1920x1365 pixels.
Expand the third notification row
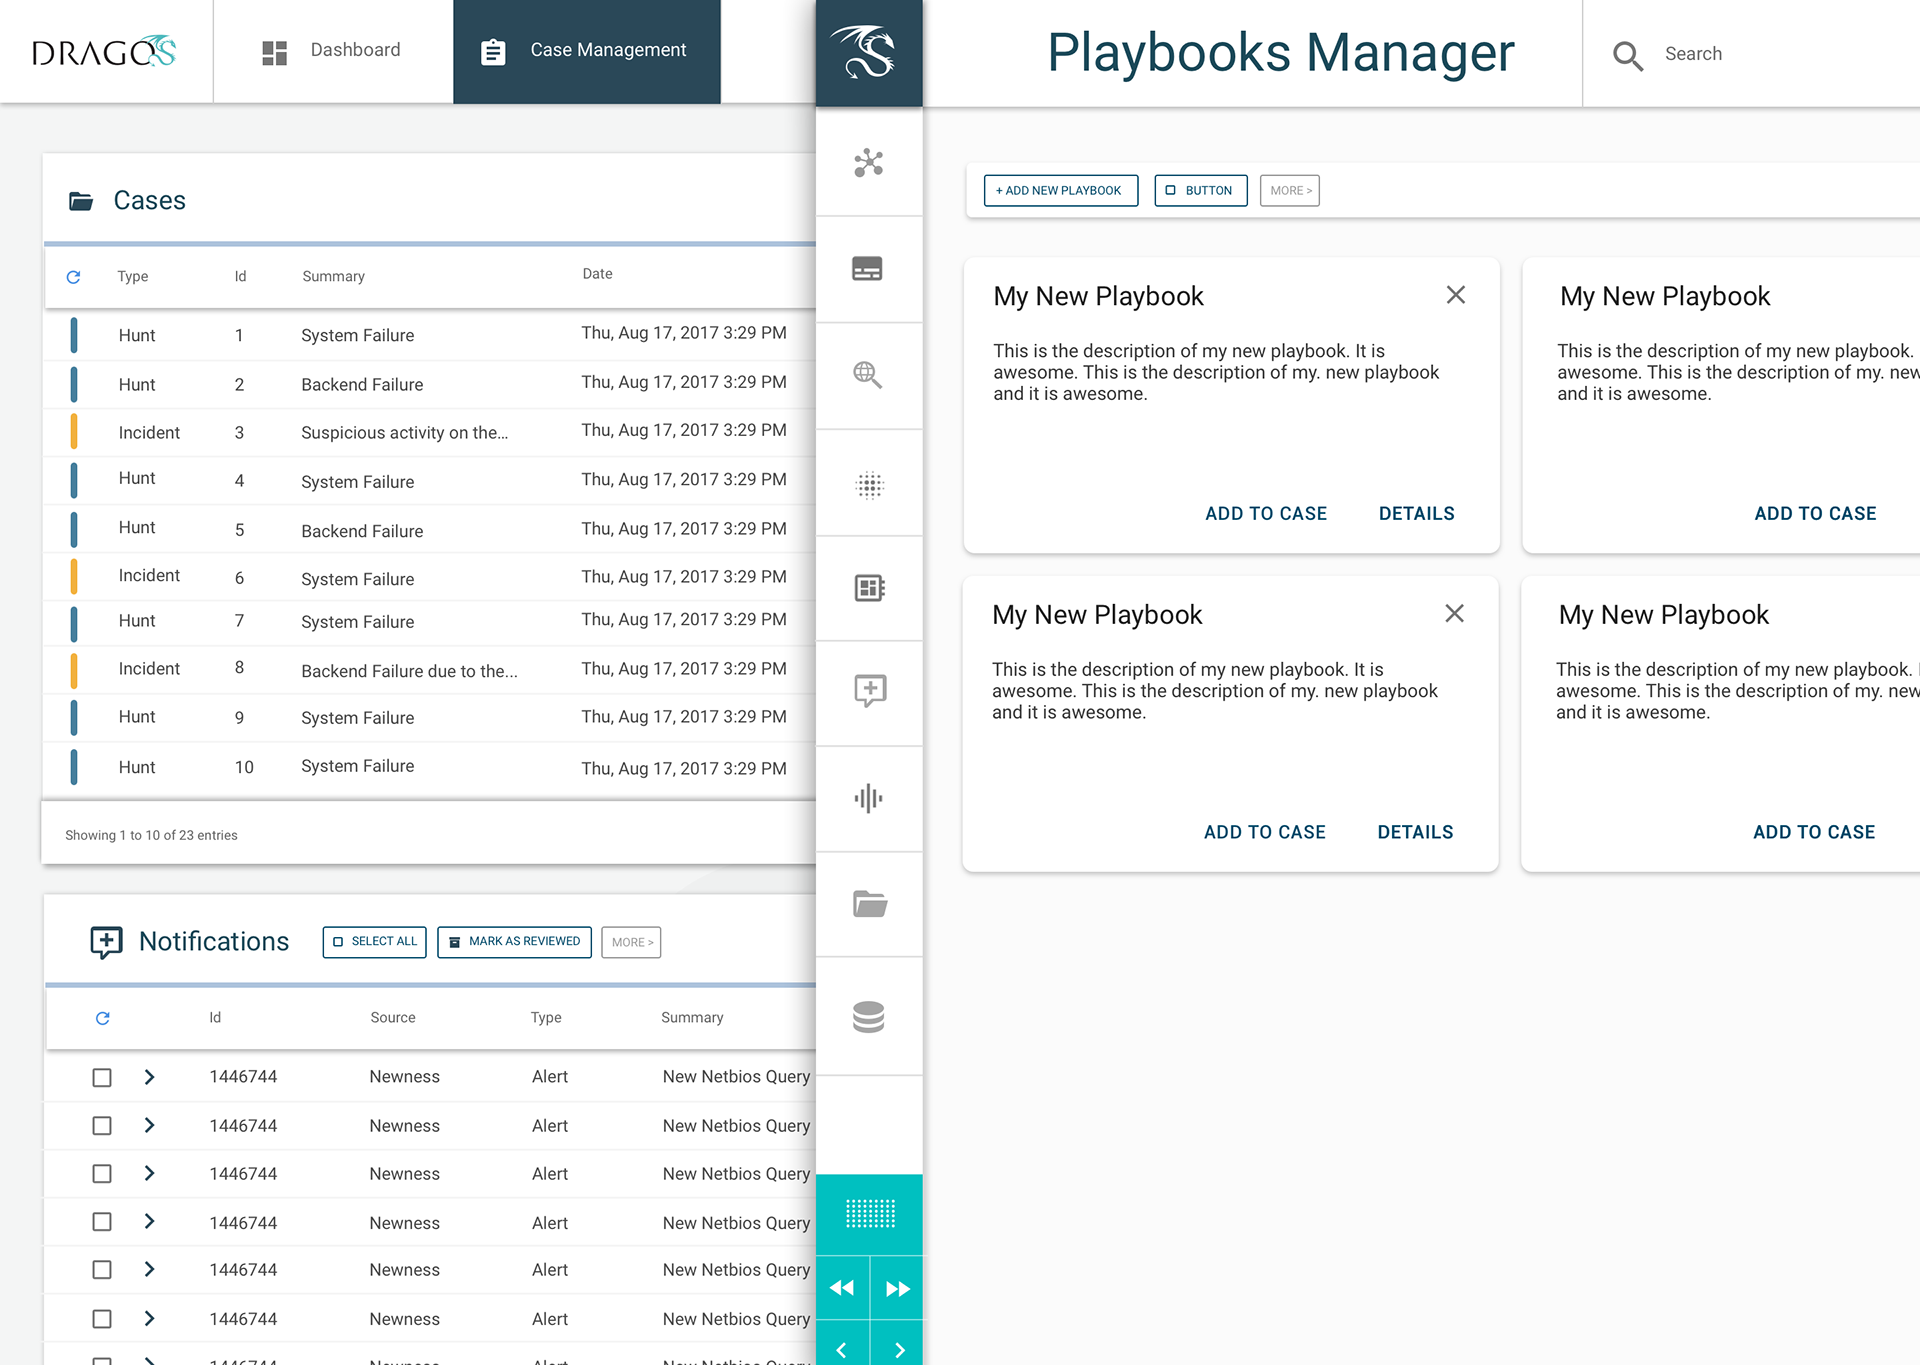click(149, 1173)
